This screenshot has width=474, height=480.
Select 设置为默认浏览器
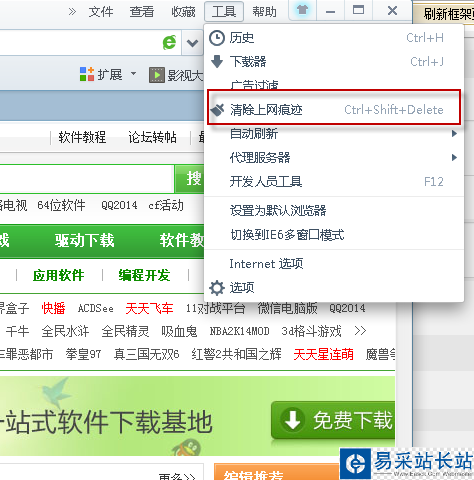334,211
